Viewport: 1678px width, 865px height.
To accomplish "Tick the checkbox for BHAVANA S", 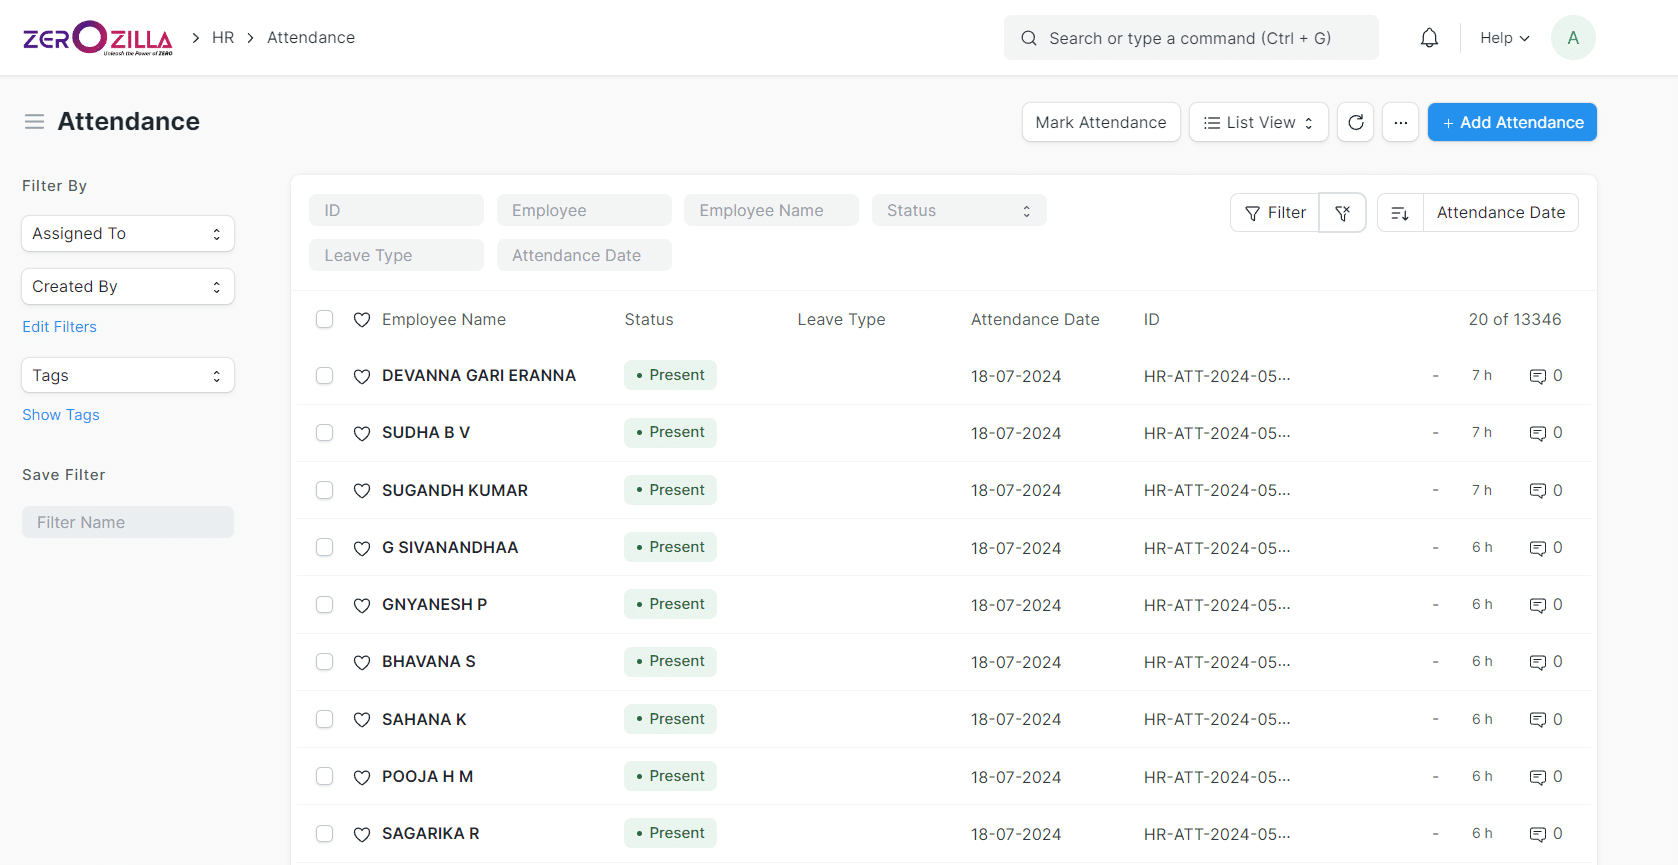I will (x=324, y=662).
